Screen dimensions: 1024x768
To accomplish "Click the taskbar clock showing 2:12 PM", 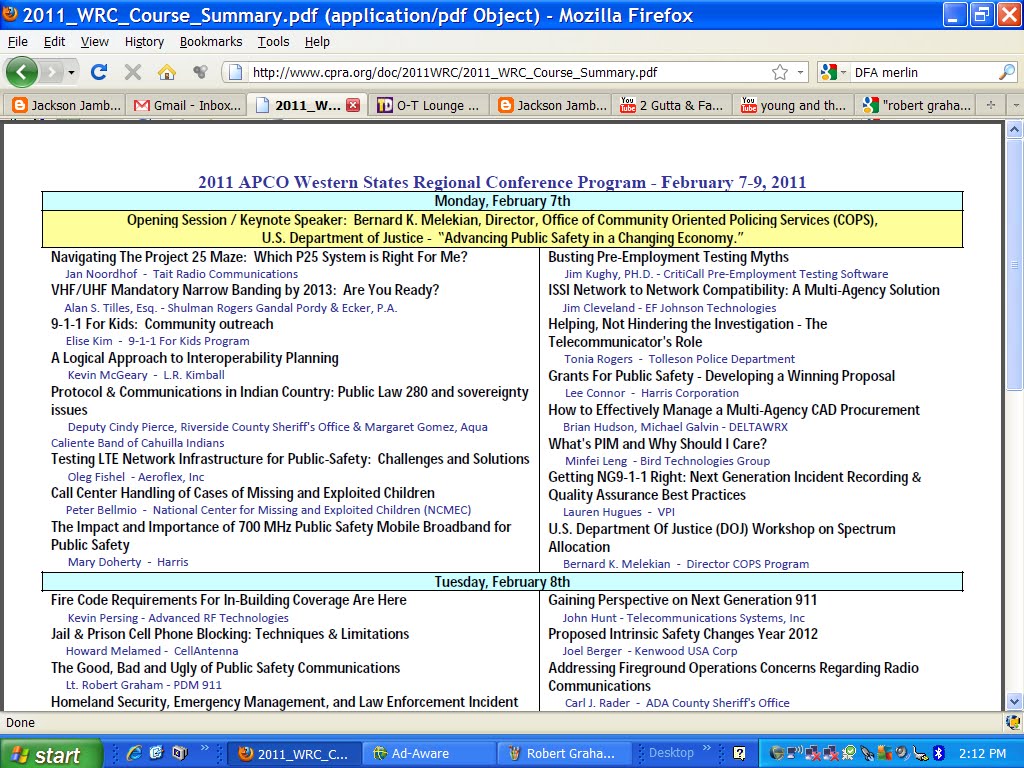I will pyautogui.click(x=983, y=754).
